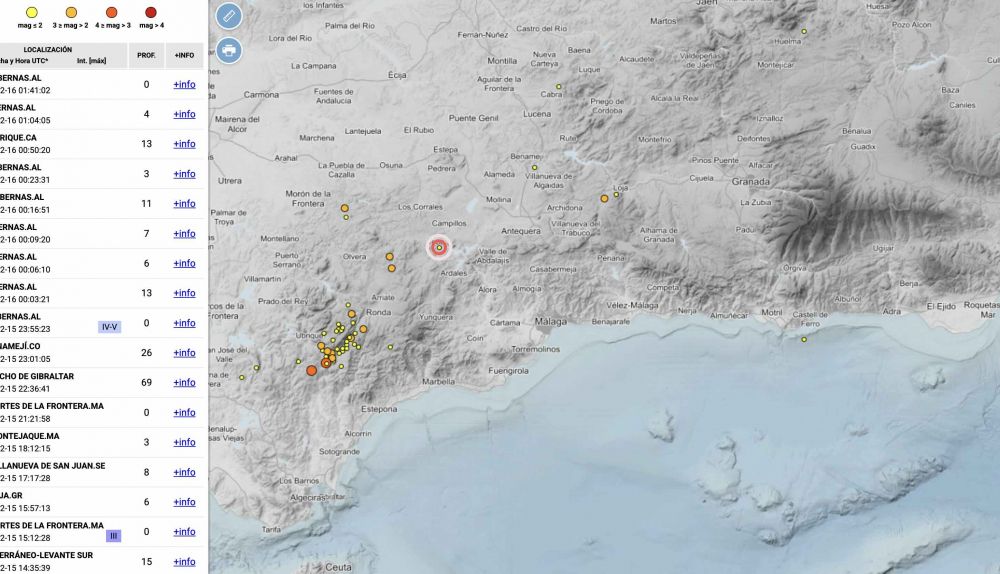The height and width of the screenshot is (574, 1000).
Task: Open +info for the 01:41:02 event
Action: click(x=184, y=85)
